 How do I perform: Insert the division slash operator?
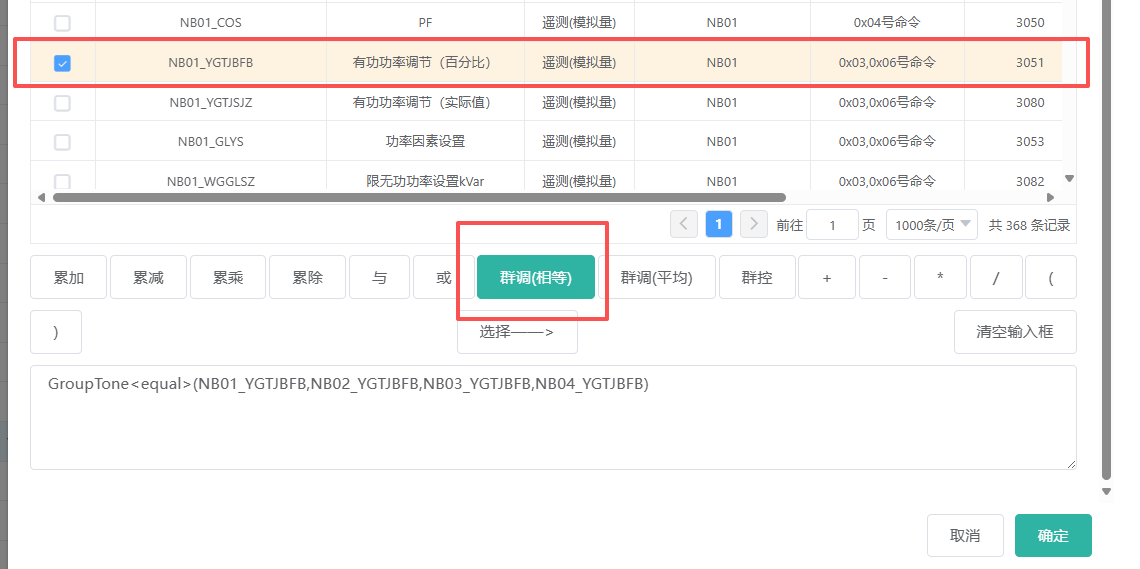pos(995,278)
